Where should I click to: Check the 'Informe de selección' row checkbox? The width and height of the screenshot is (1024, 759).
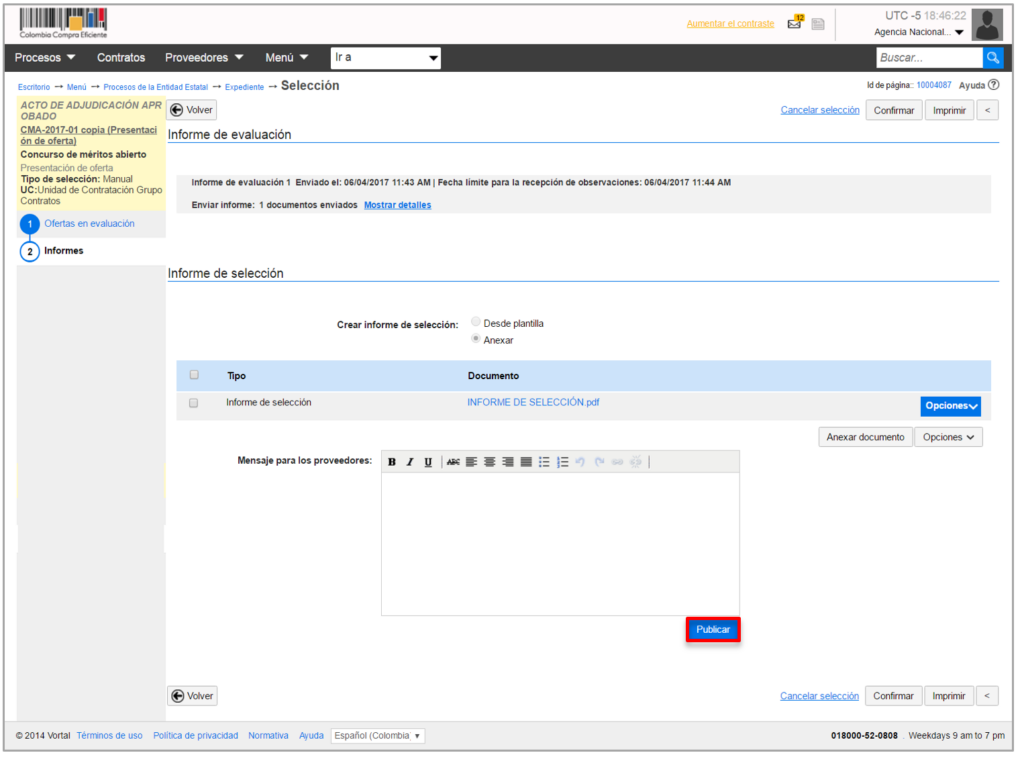coord(194,403)
